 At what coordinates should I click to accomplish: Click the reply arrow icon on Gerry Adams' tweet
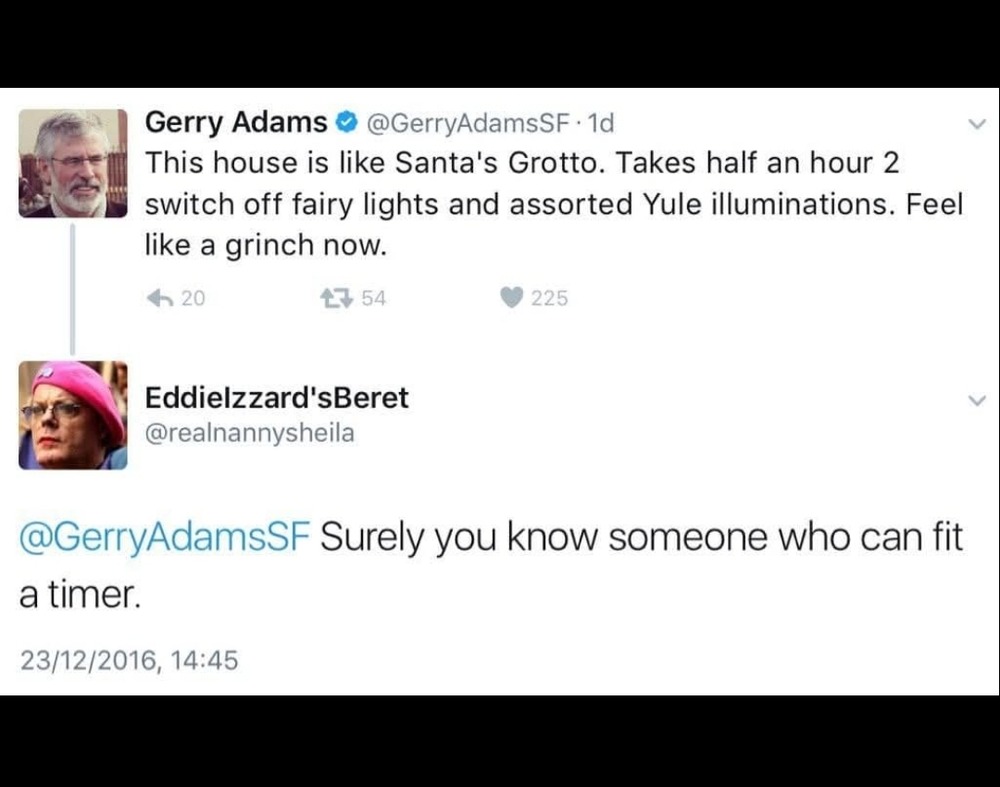(160, 297)
